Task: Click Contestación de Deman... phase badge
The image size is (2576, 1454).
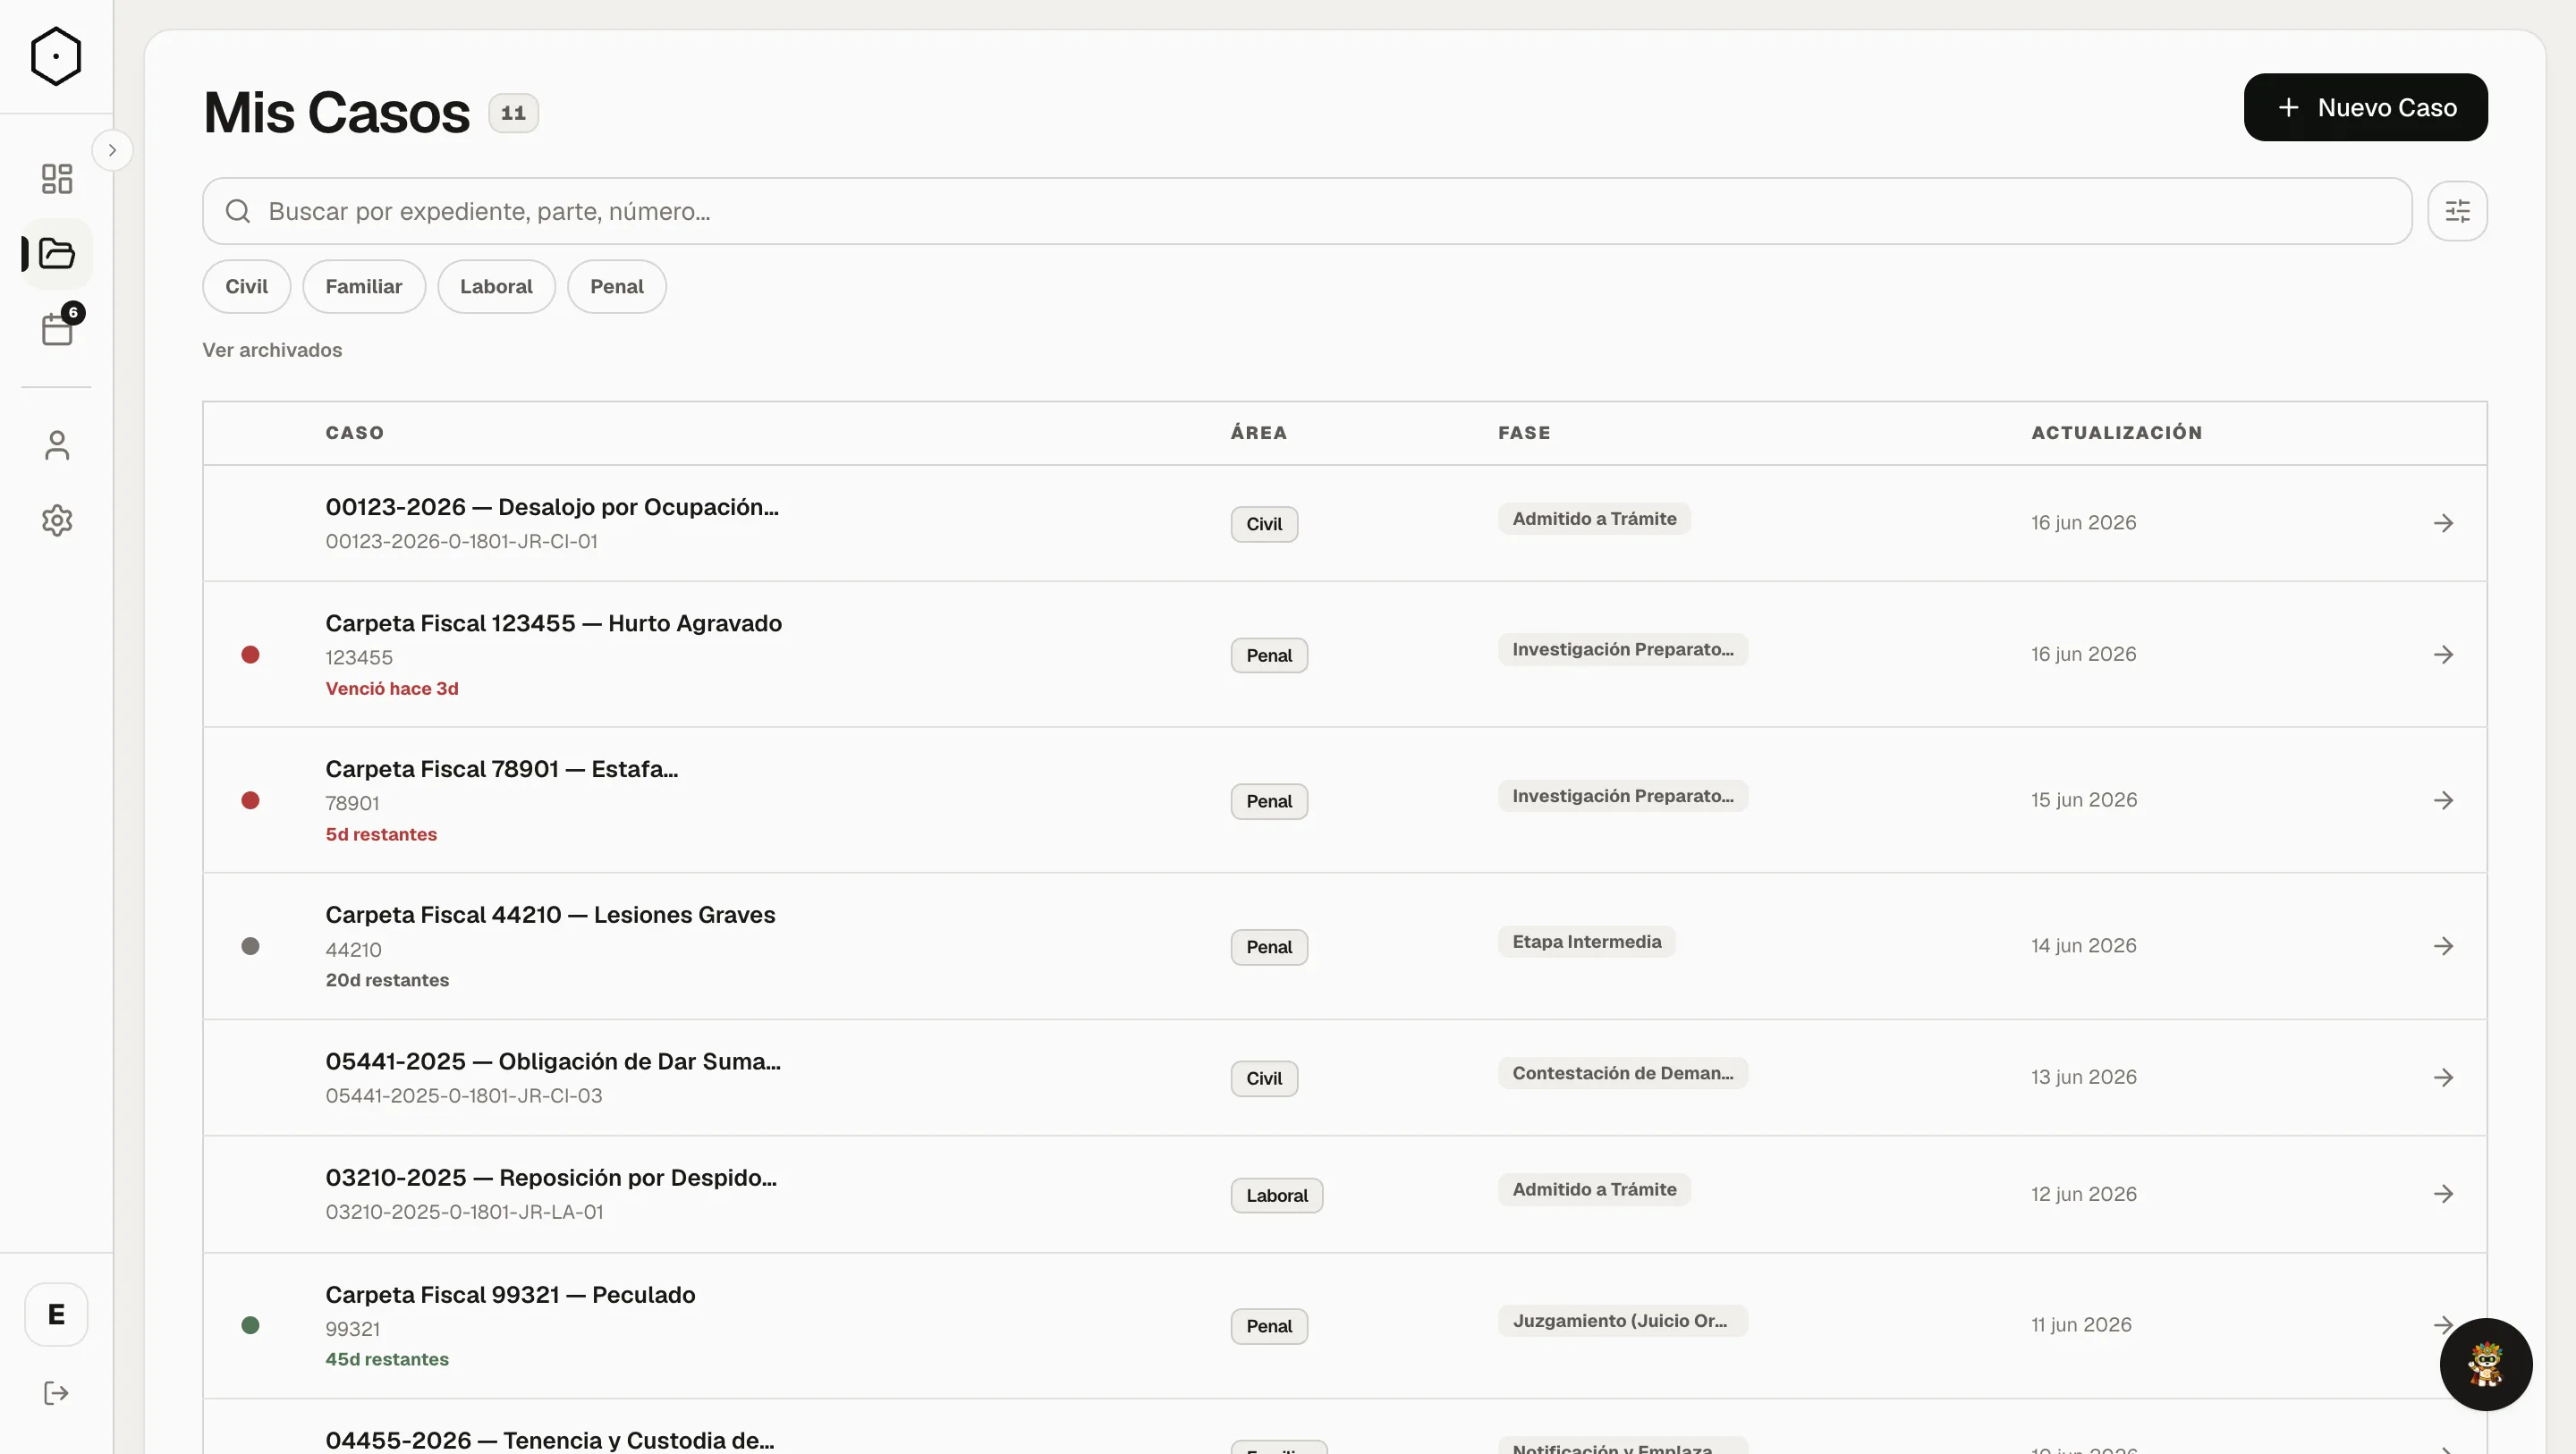Action: point(1623,1073)
